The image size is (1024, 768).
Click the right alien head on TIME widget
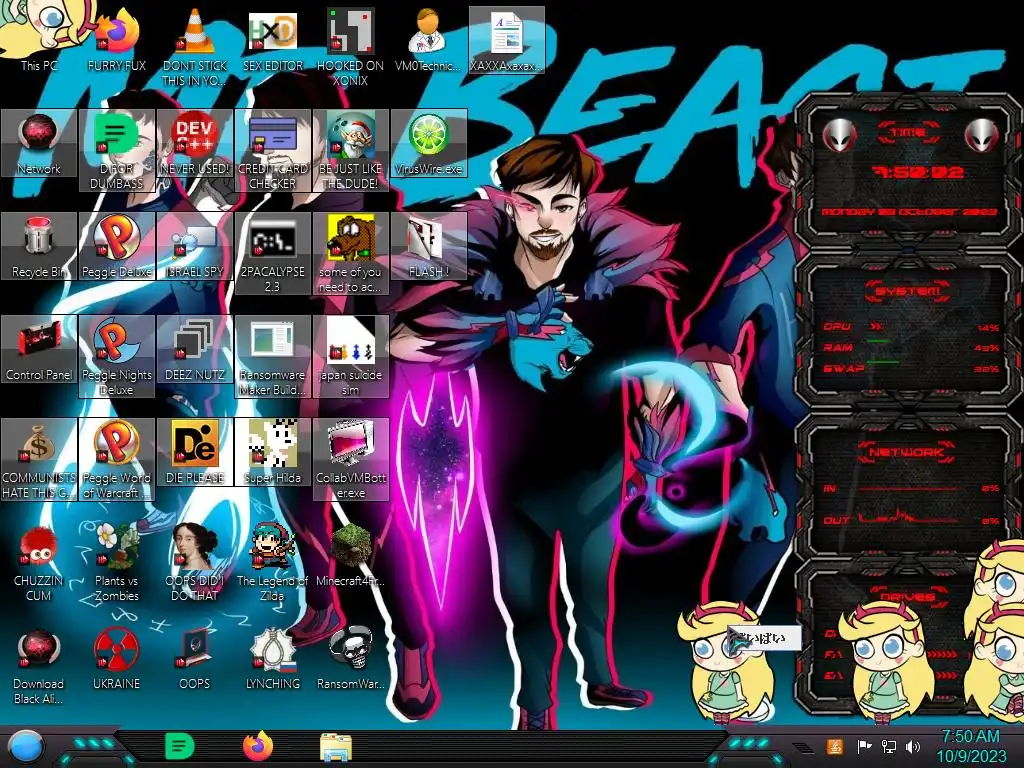[982, 136]
